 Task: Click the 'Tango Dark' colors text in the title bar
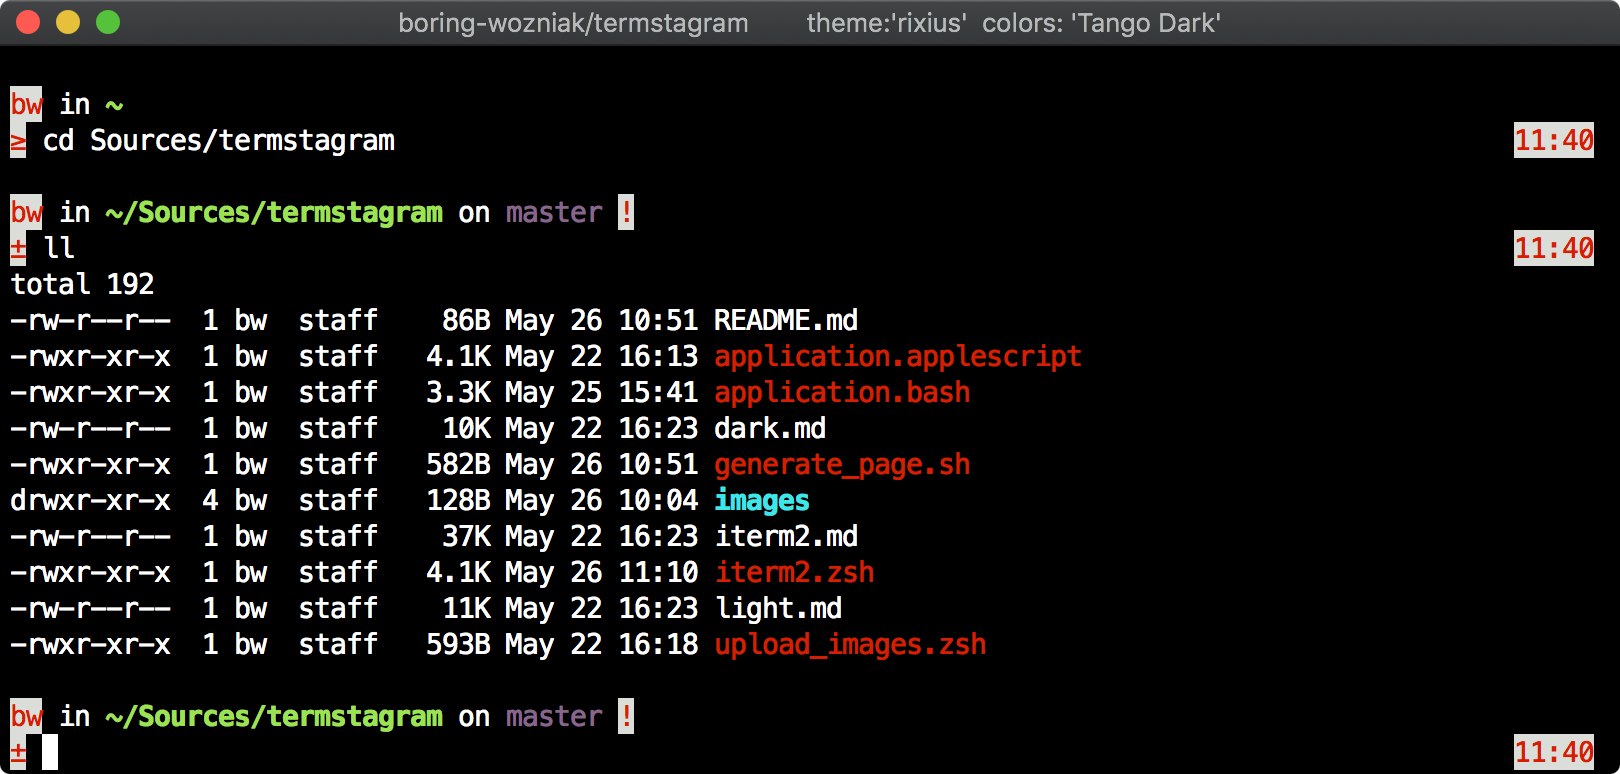click(1146, 23)
